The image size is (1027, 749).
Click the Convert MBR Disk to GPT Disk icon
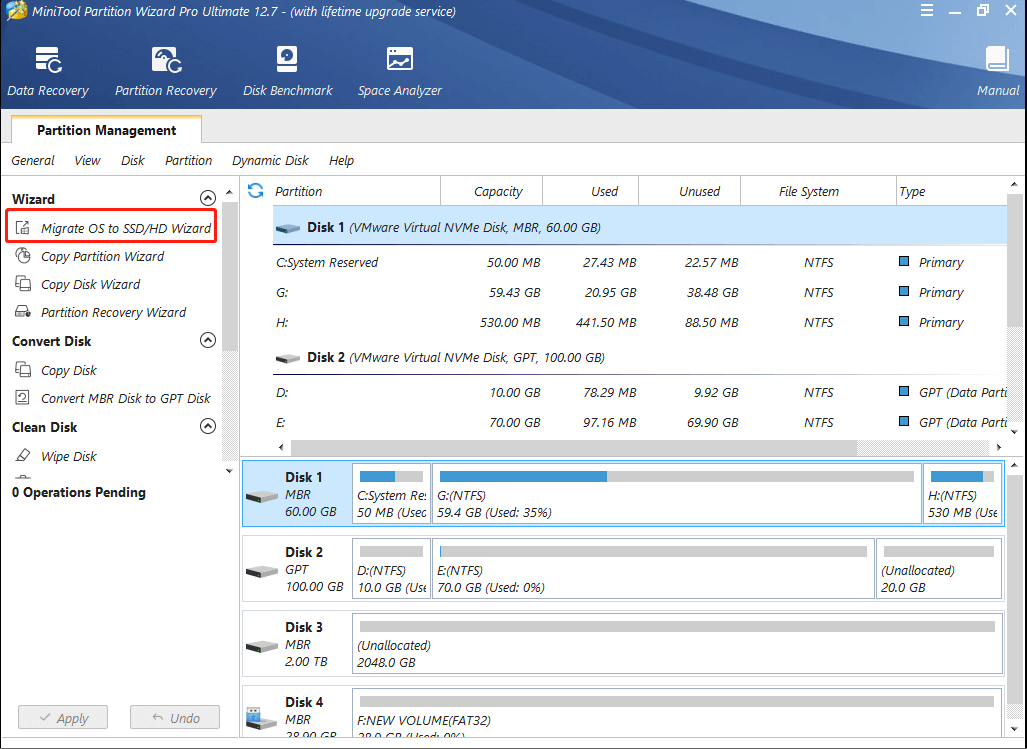[x=23, y=397]
